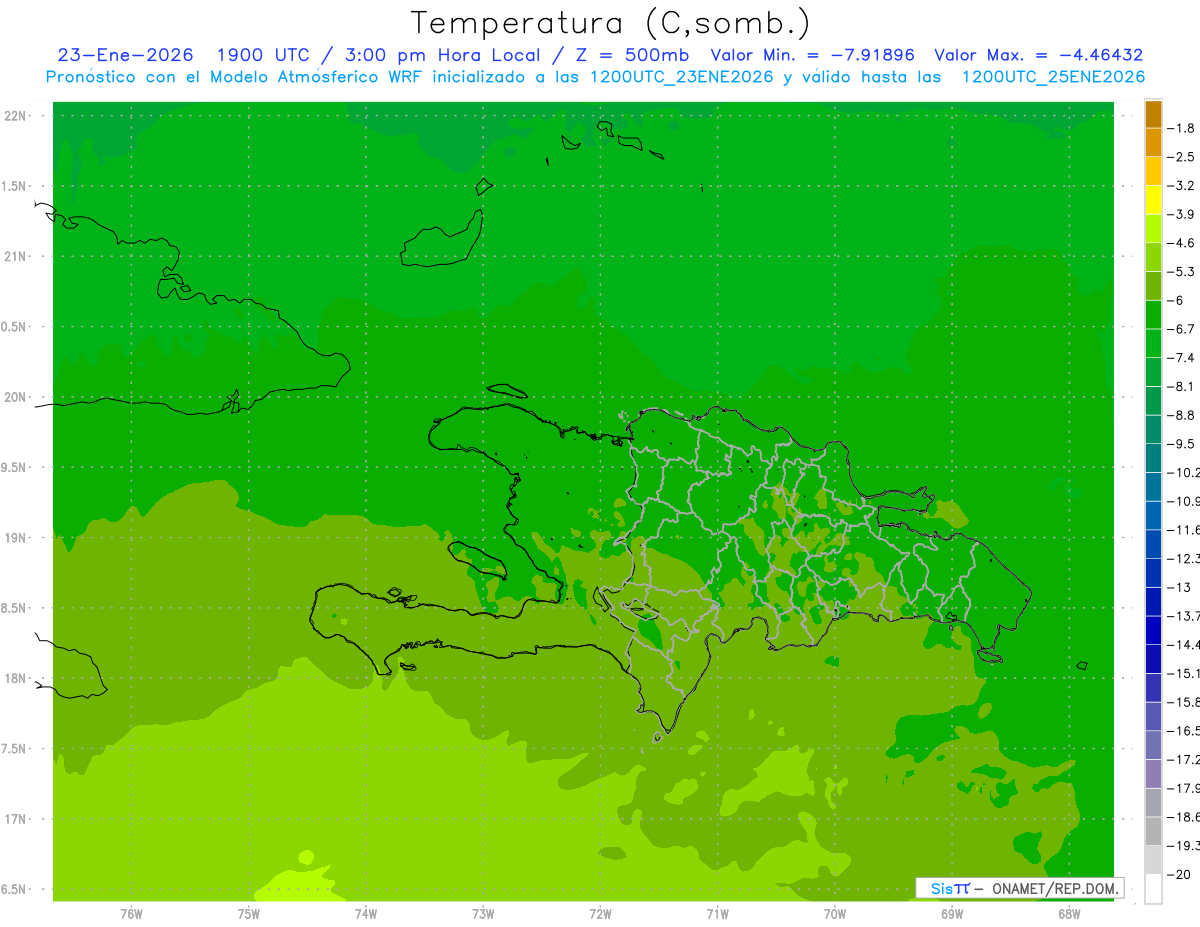Click the legend value "-13.7"
1200x927 pixels.
tap(1183, 616)
